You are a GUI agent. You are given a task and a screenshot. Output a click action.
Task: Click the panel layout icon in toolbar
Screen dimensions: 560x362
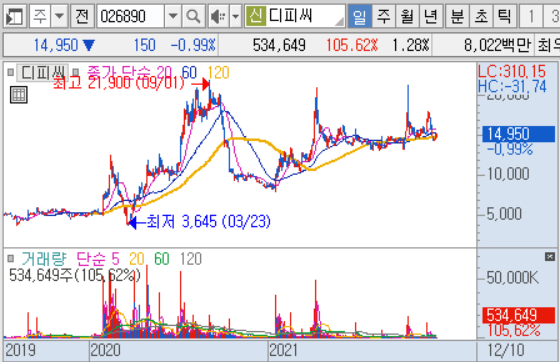point(15,16)
